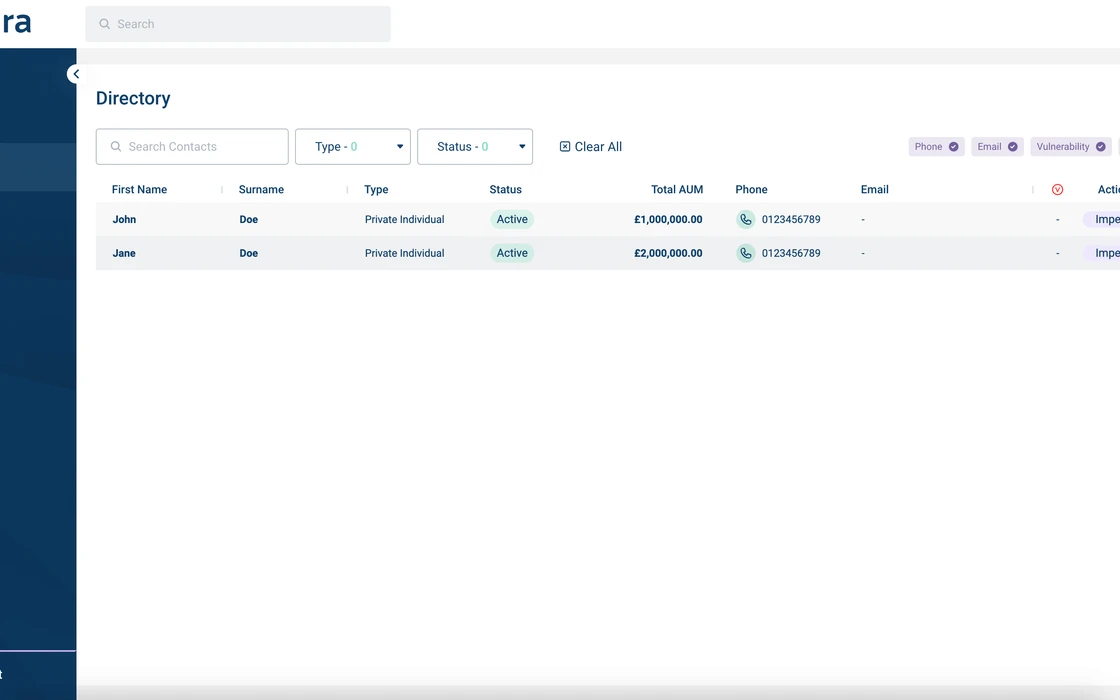Click the red vulnerability column icon
Viewport: 1120px width, 700px height.
click(x=1057, y=189)
